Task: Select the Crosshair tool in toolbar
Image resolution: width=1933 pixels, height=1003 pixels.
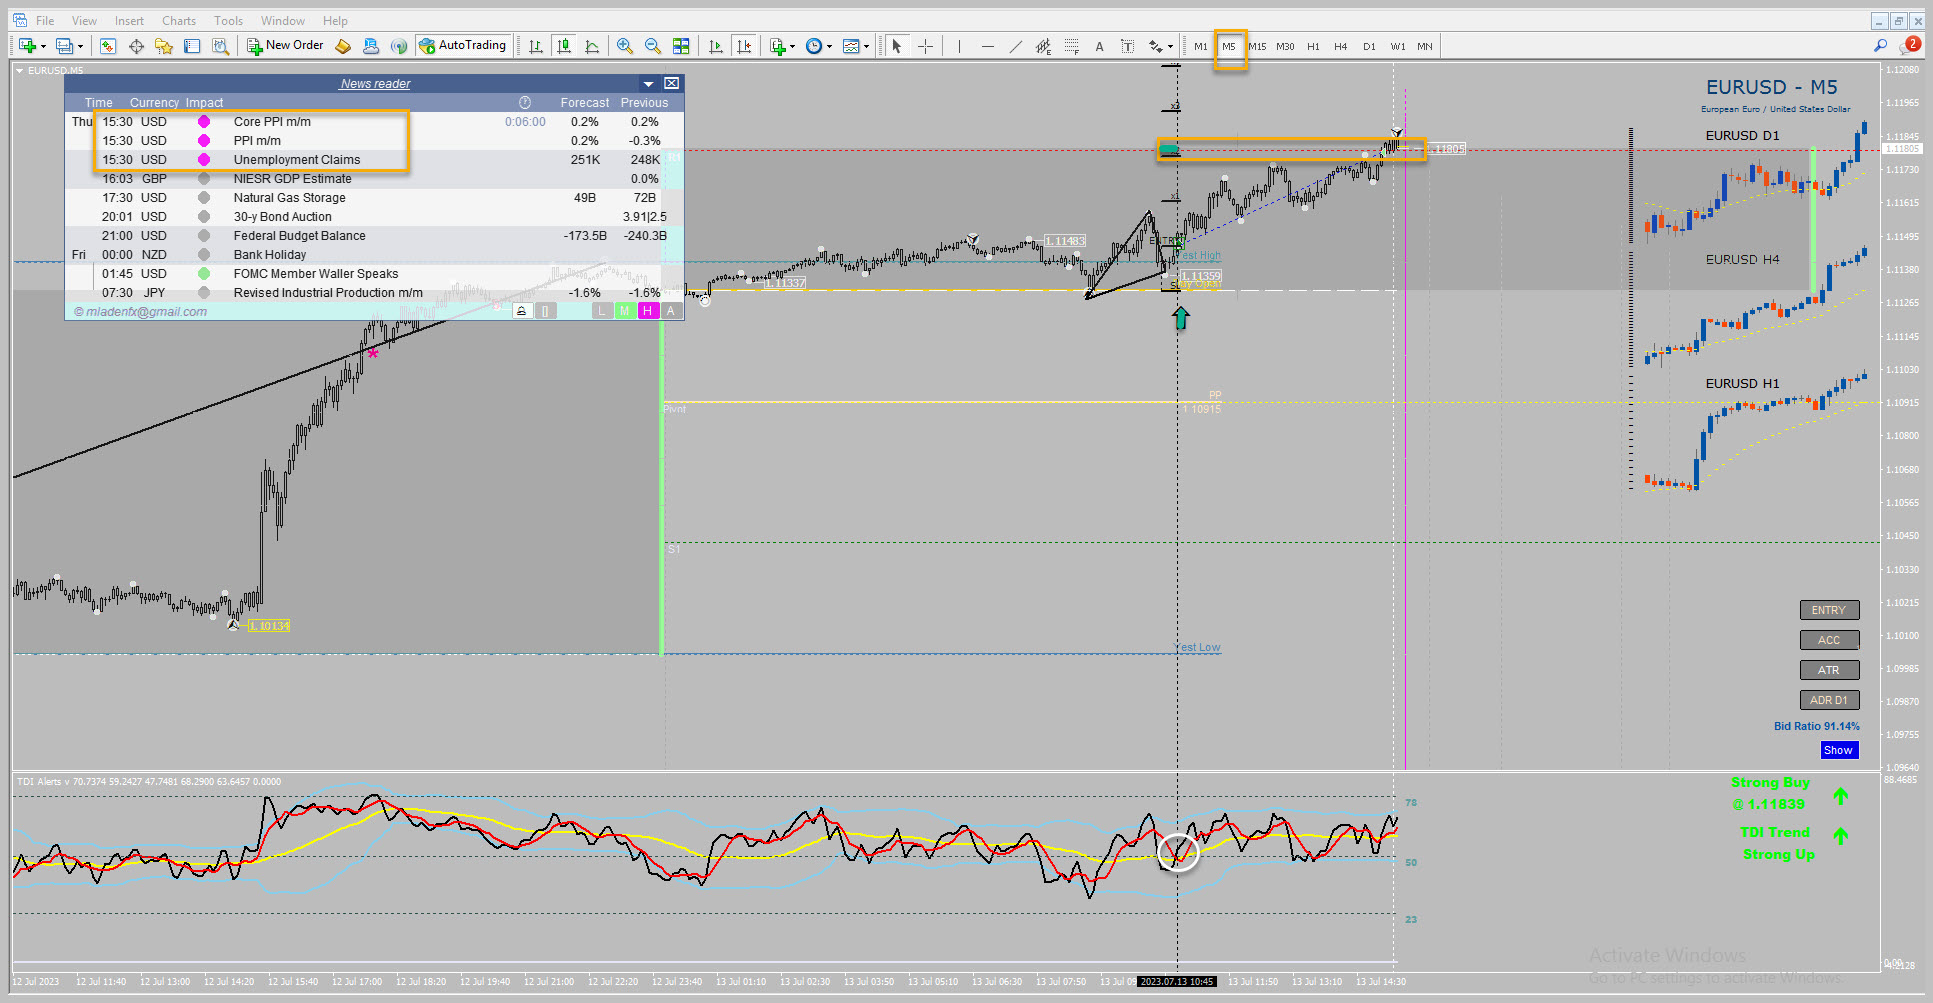Action: point(925,46)
